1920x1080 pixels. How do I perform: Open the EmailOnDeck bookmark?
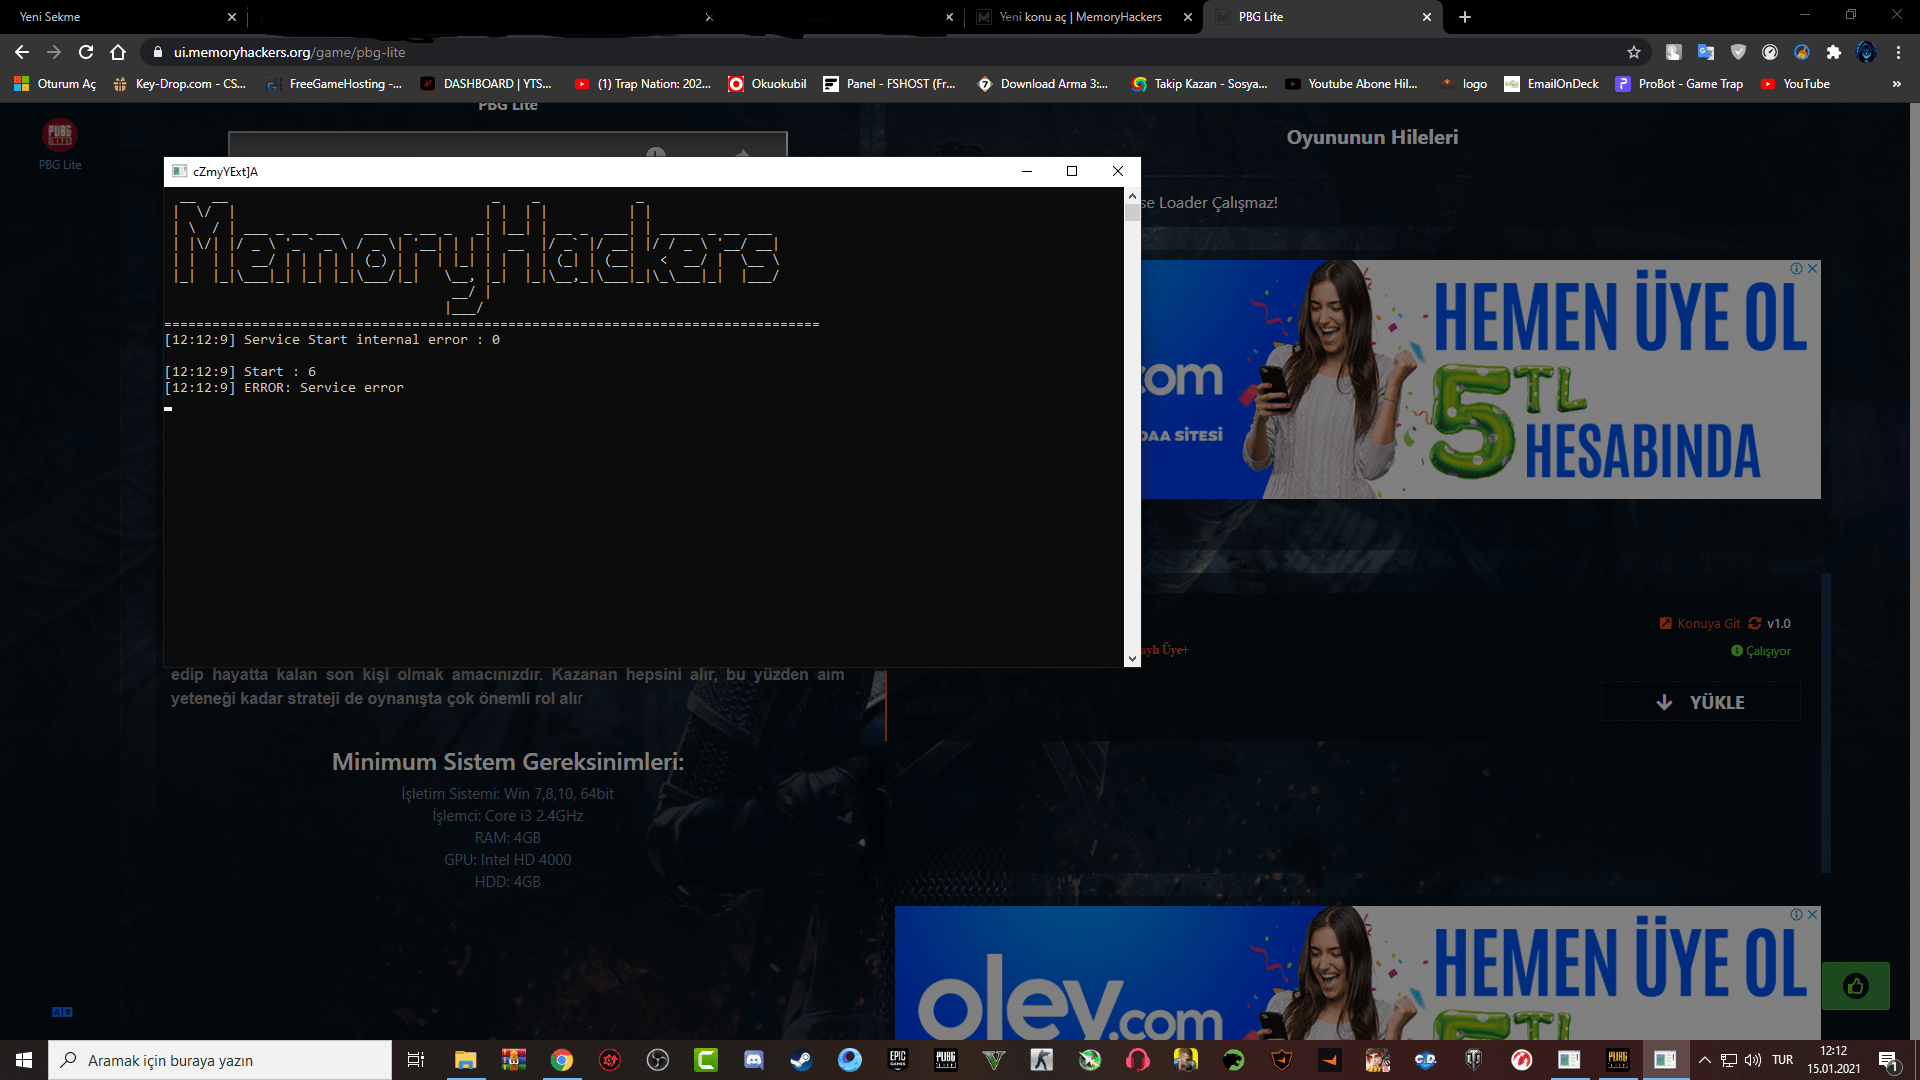[1551, 84]
